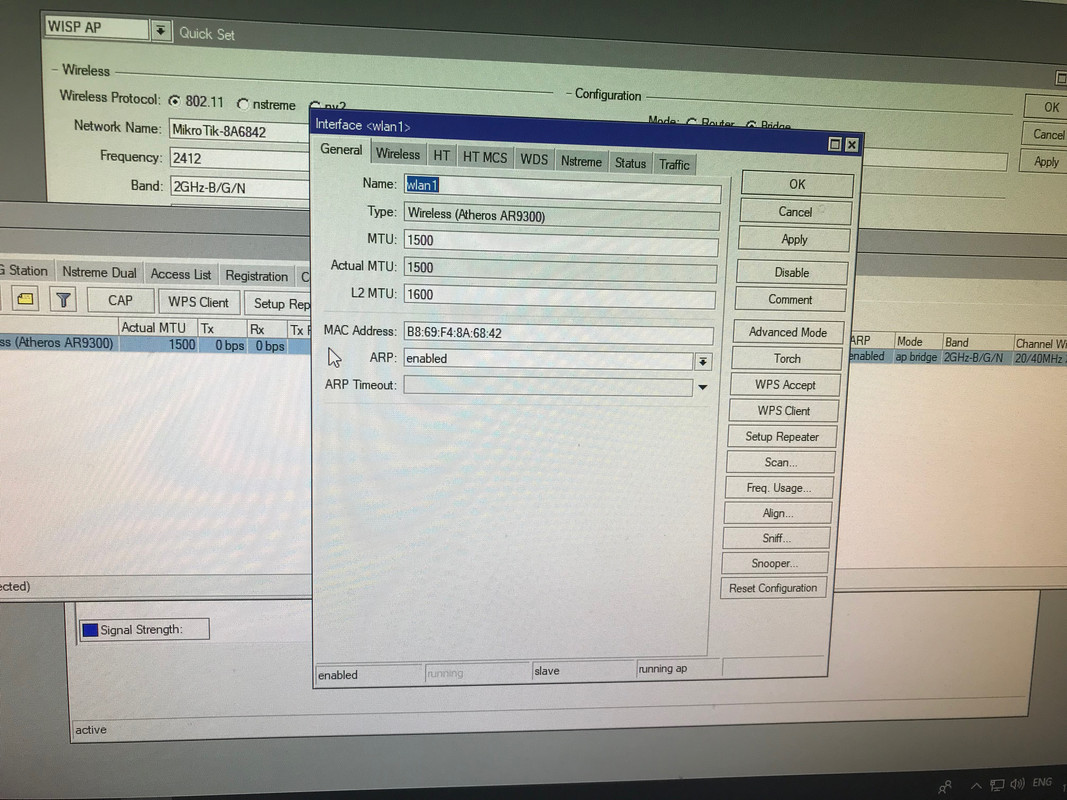Click the ap bridge Mode cell

pyautogui.click(x=916, y=356)
